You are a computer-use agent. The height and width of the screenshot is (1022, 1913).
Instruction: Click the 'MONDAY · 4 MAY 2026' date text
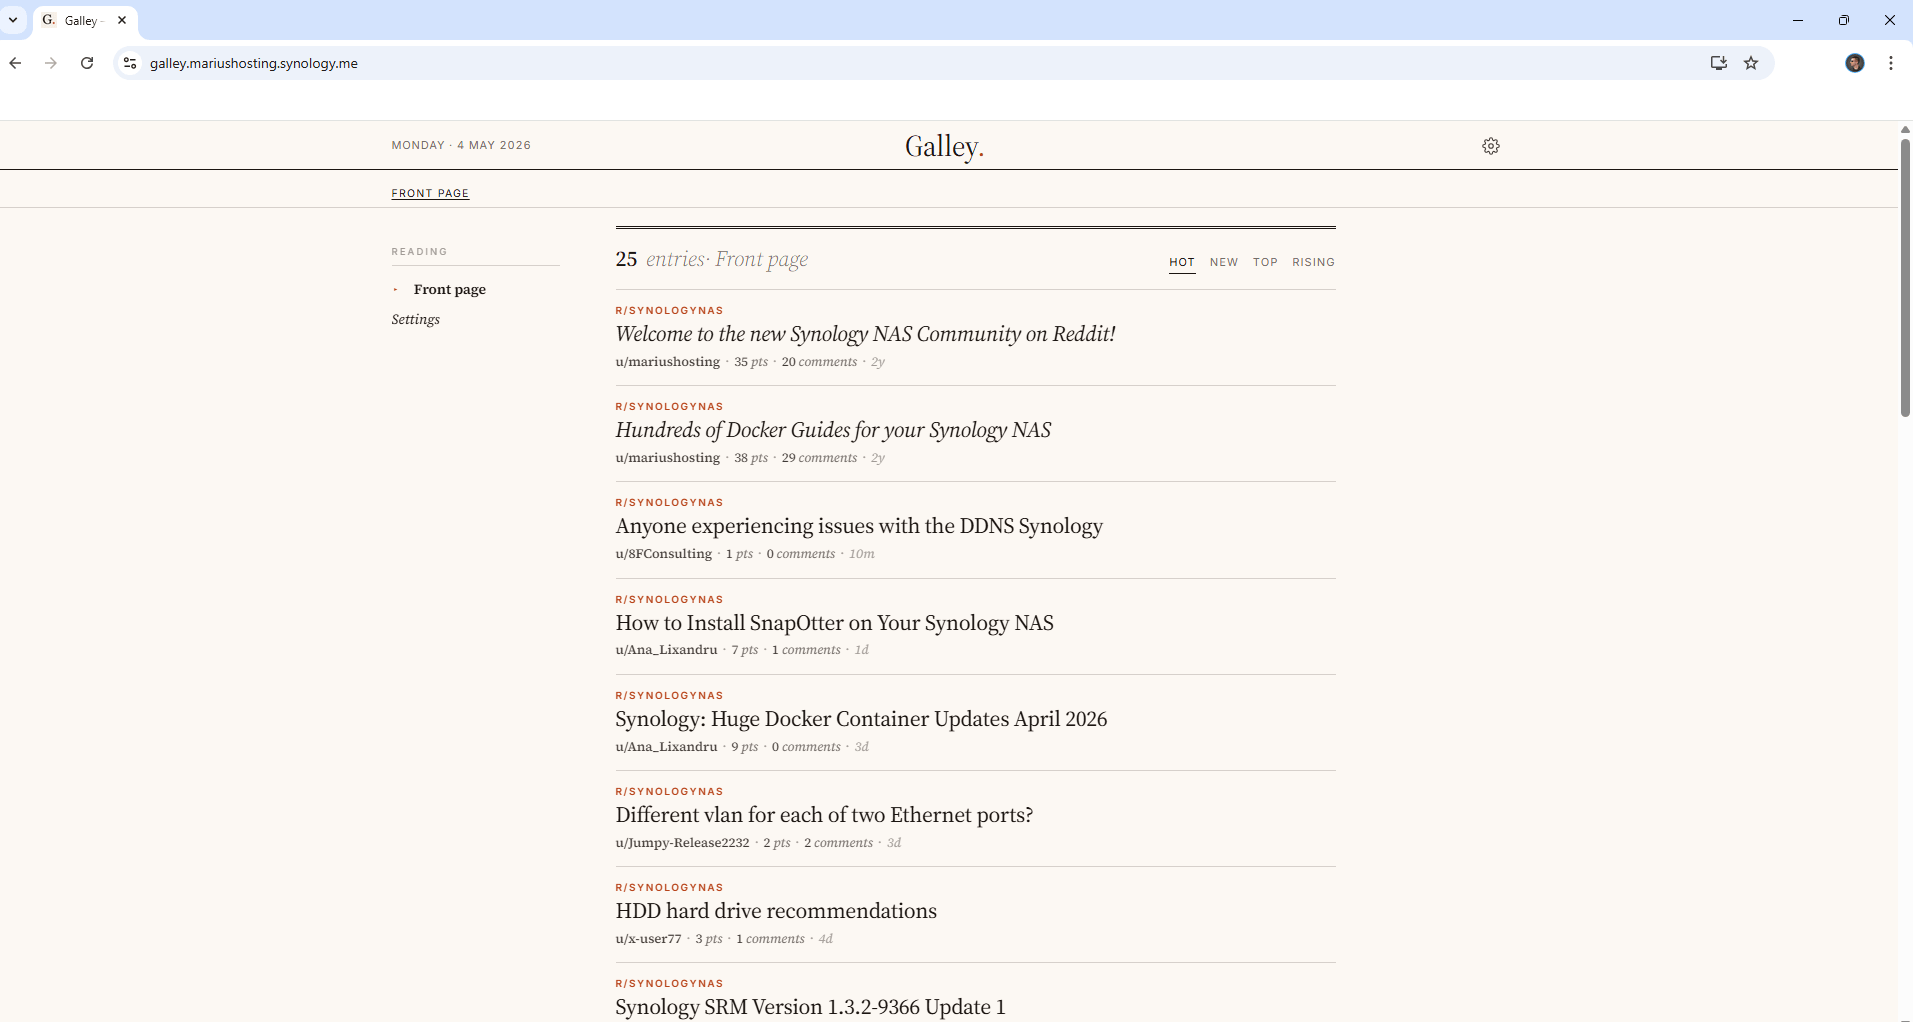461,145
